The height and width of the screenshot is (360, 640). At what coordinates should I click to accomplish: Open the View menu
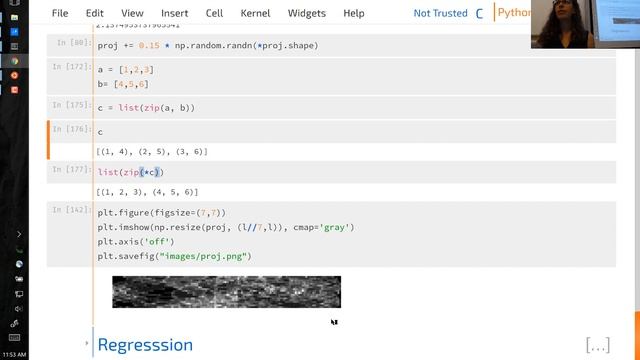[132, 13]
